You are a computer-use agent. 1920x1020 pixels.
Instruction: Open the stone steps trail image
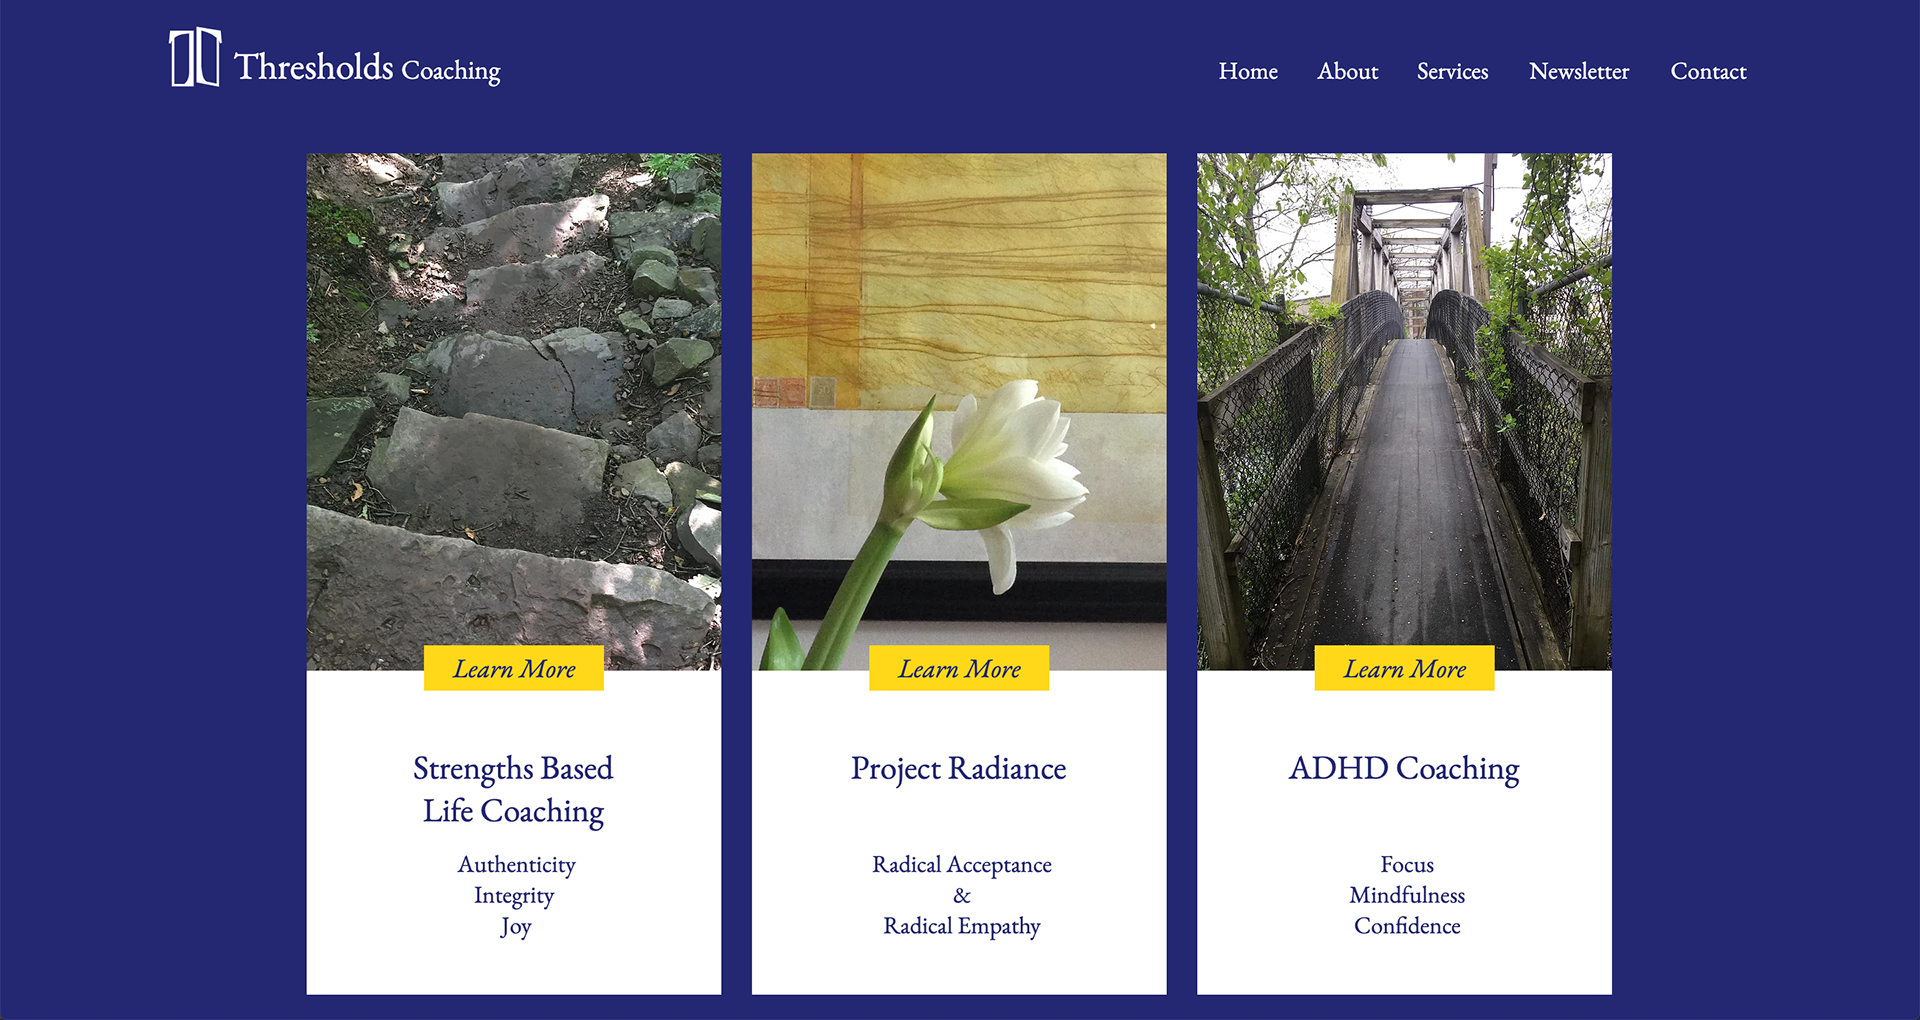click(514, 400)
